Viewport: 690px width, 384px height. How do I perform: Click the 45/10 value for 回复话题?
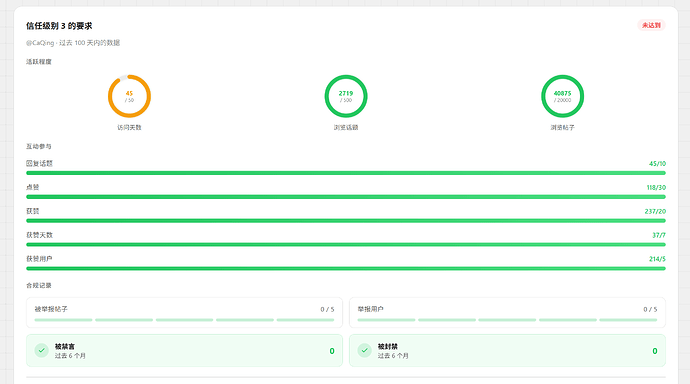pyautogui.click(x=657, y=163)
